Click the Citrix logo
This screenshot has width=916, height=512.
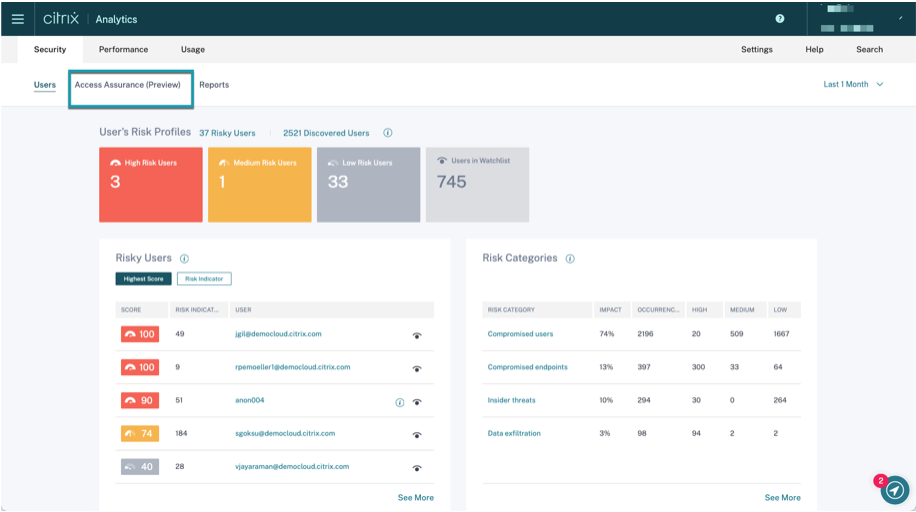click(61, 19)
